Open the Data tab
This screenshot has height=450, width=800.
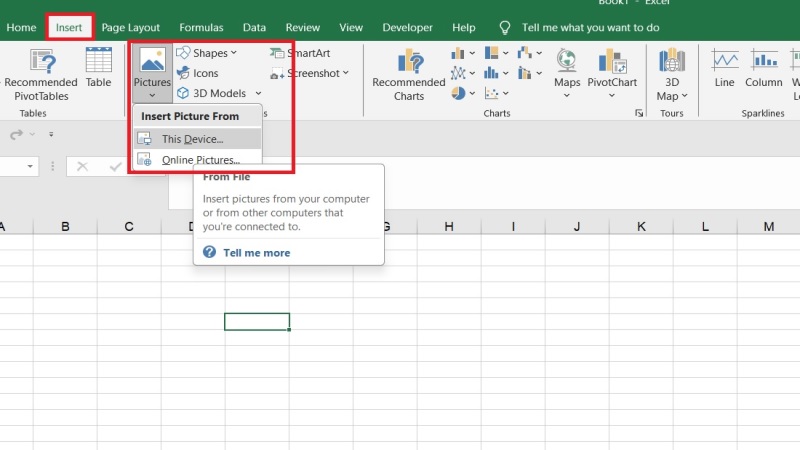click(x=254, y=28)
